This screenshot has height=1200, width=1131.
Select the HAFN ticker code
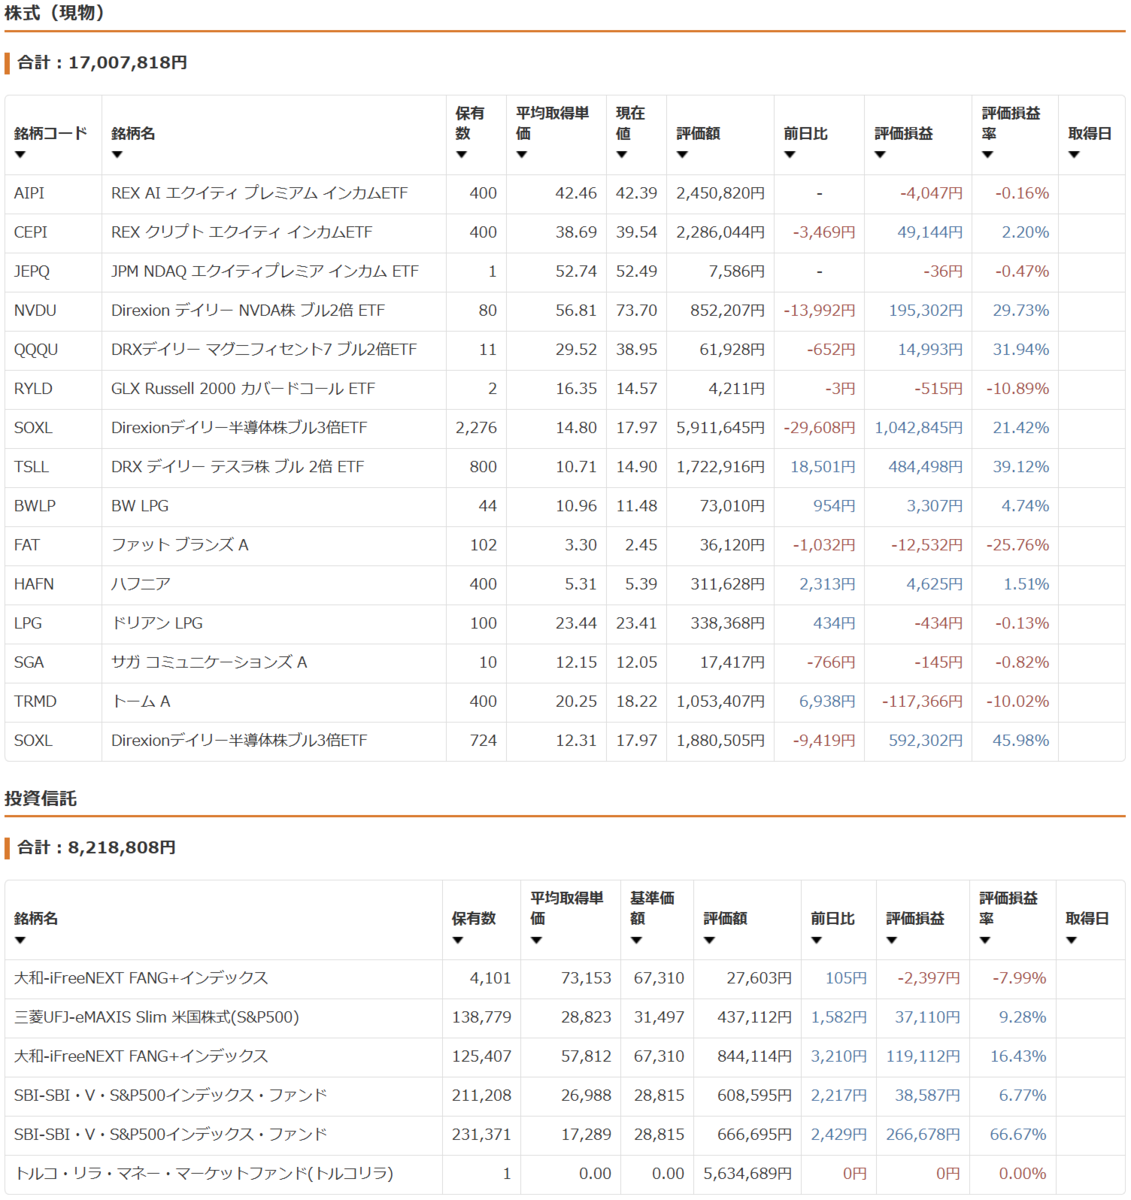click(34, 584)
